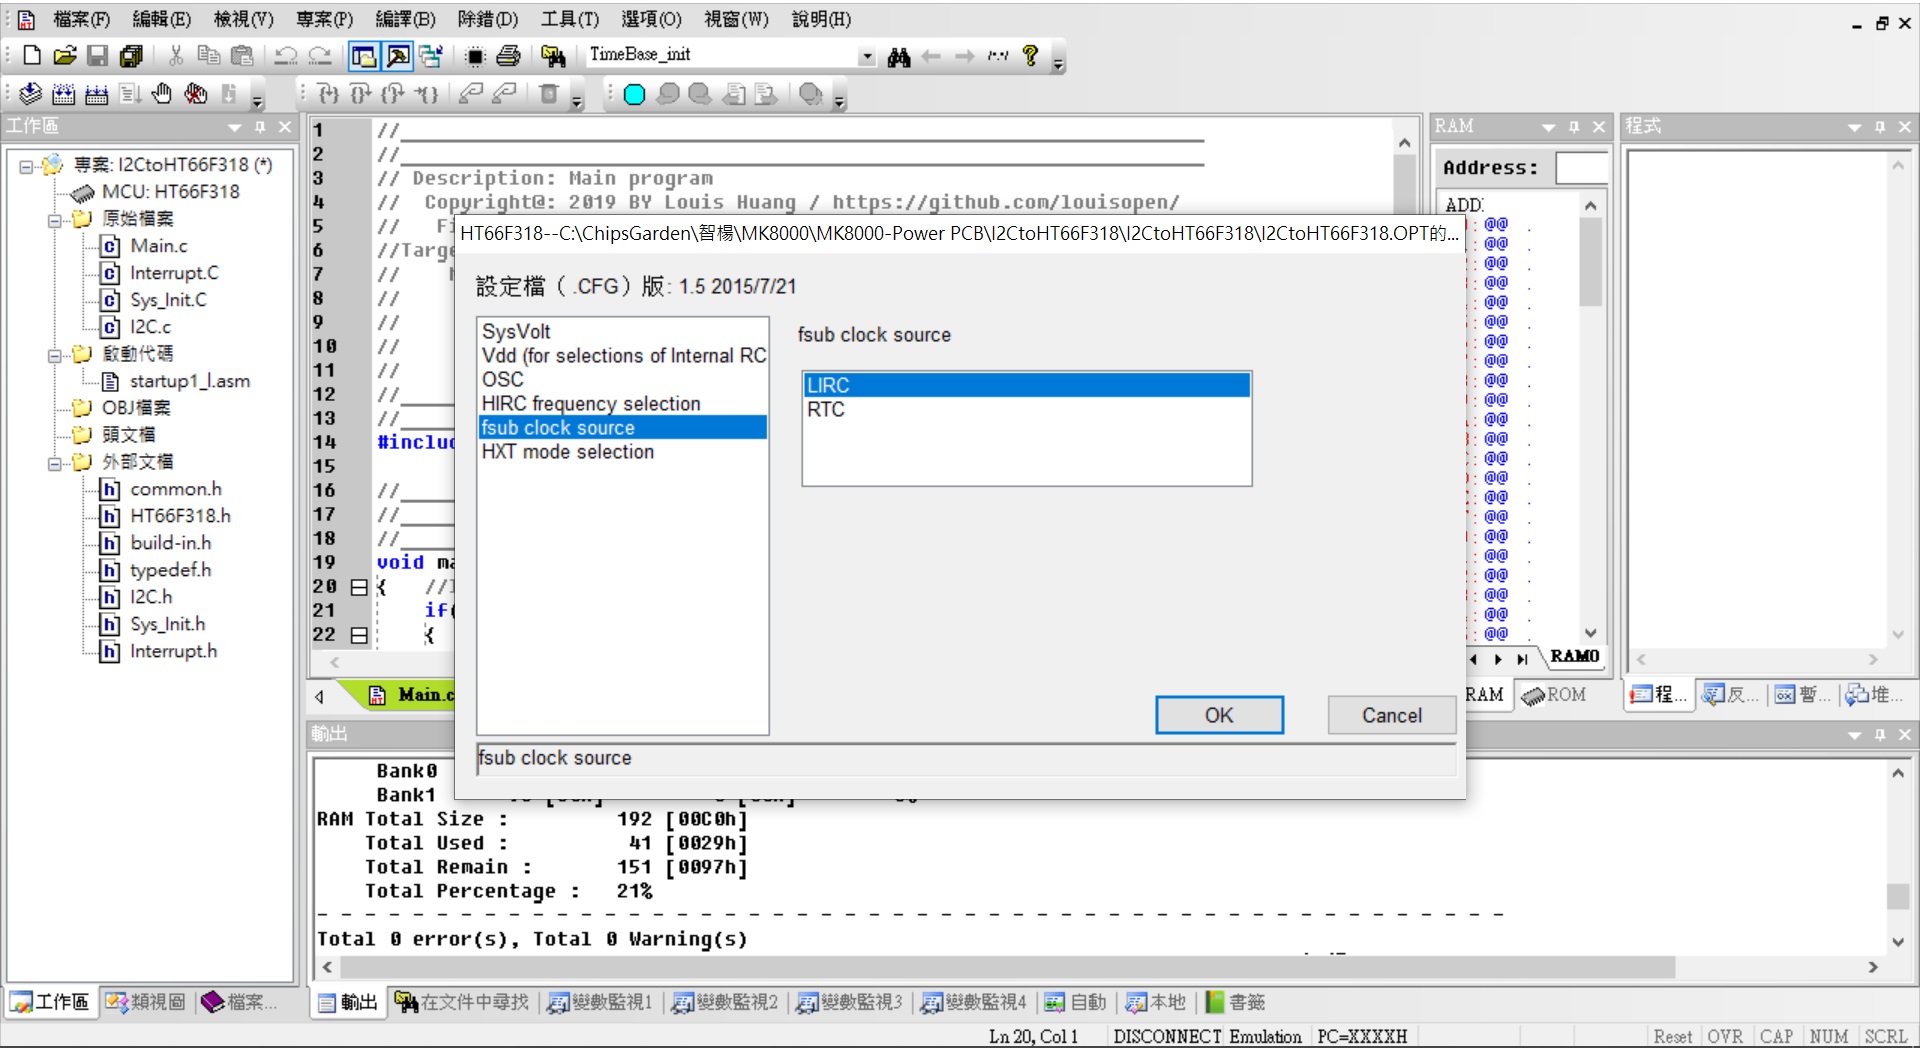This screenshot has height=1048, width=1920.
Task: Collapse code fold at line 20
Action: coord(359,587)
